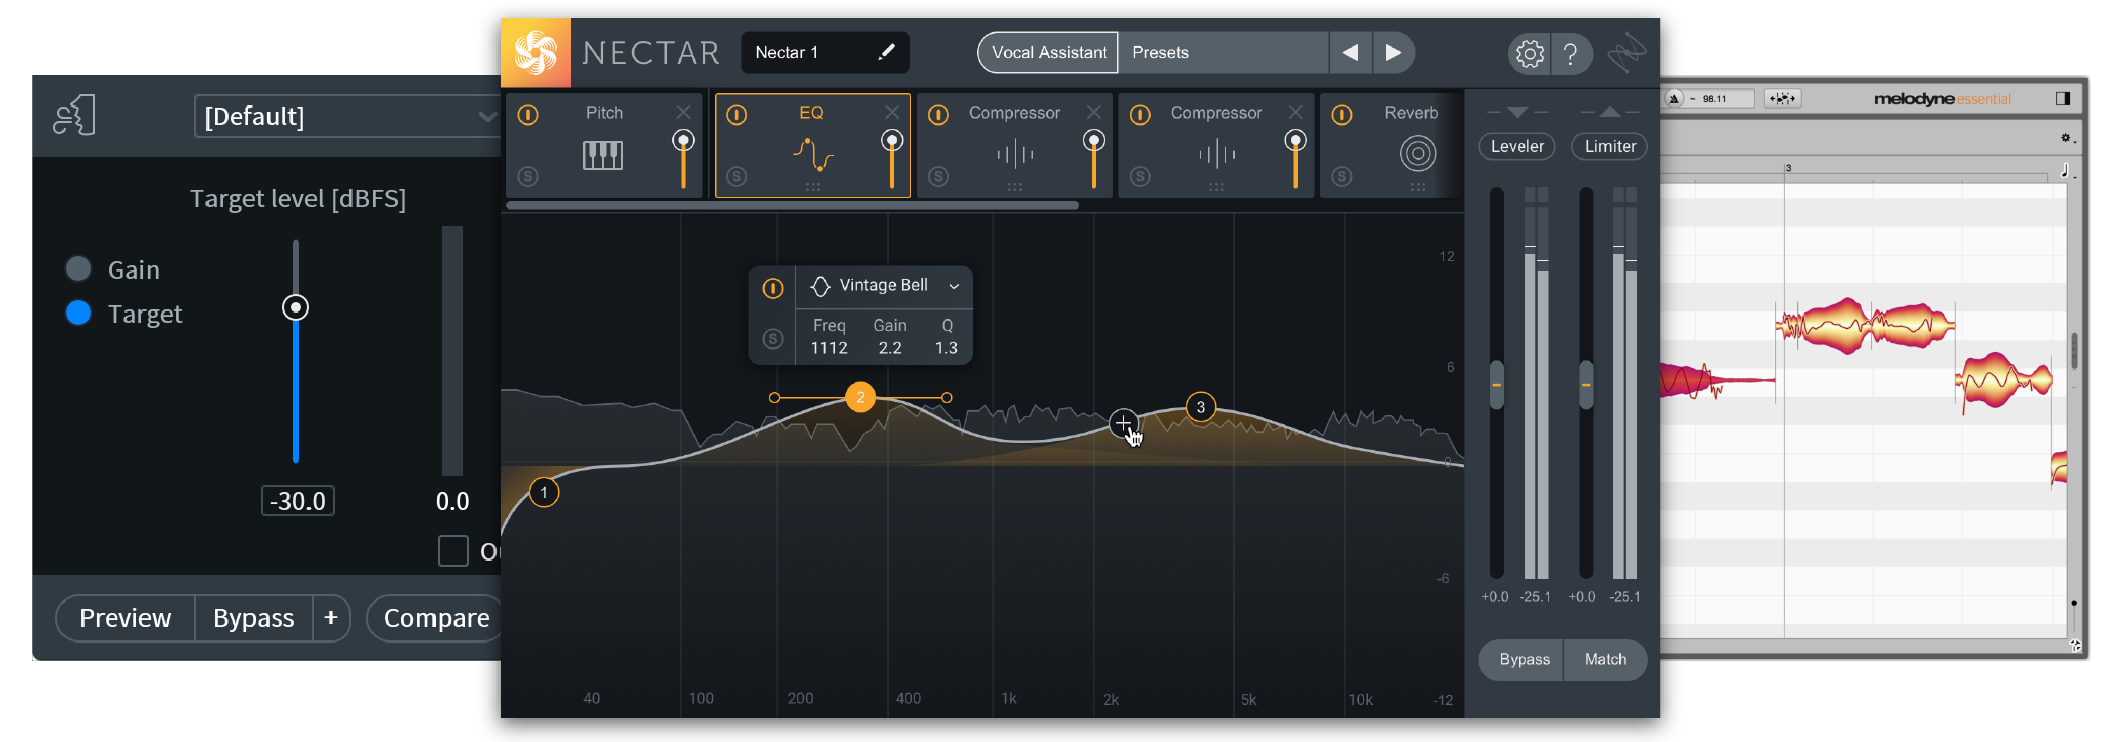2114x742 pixels.
Task: Click Bypass in the left leveler plugin
Action: [x=254, y=618]
